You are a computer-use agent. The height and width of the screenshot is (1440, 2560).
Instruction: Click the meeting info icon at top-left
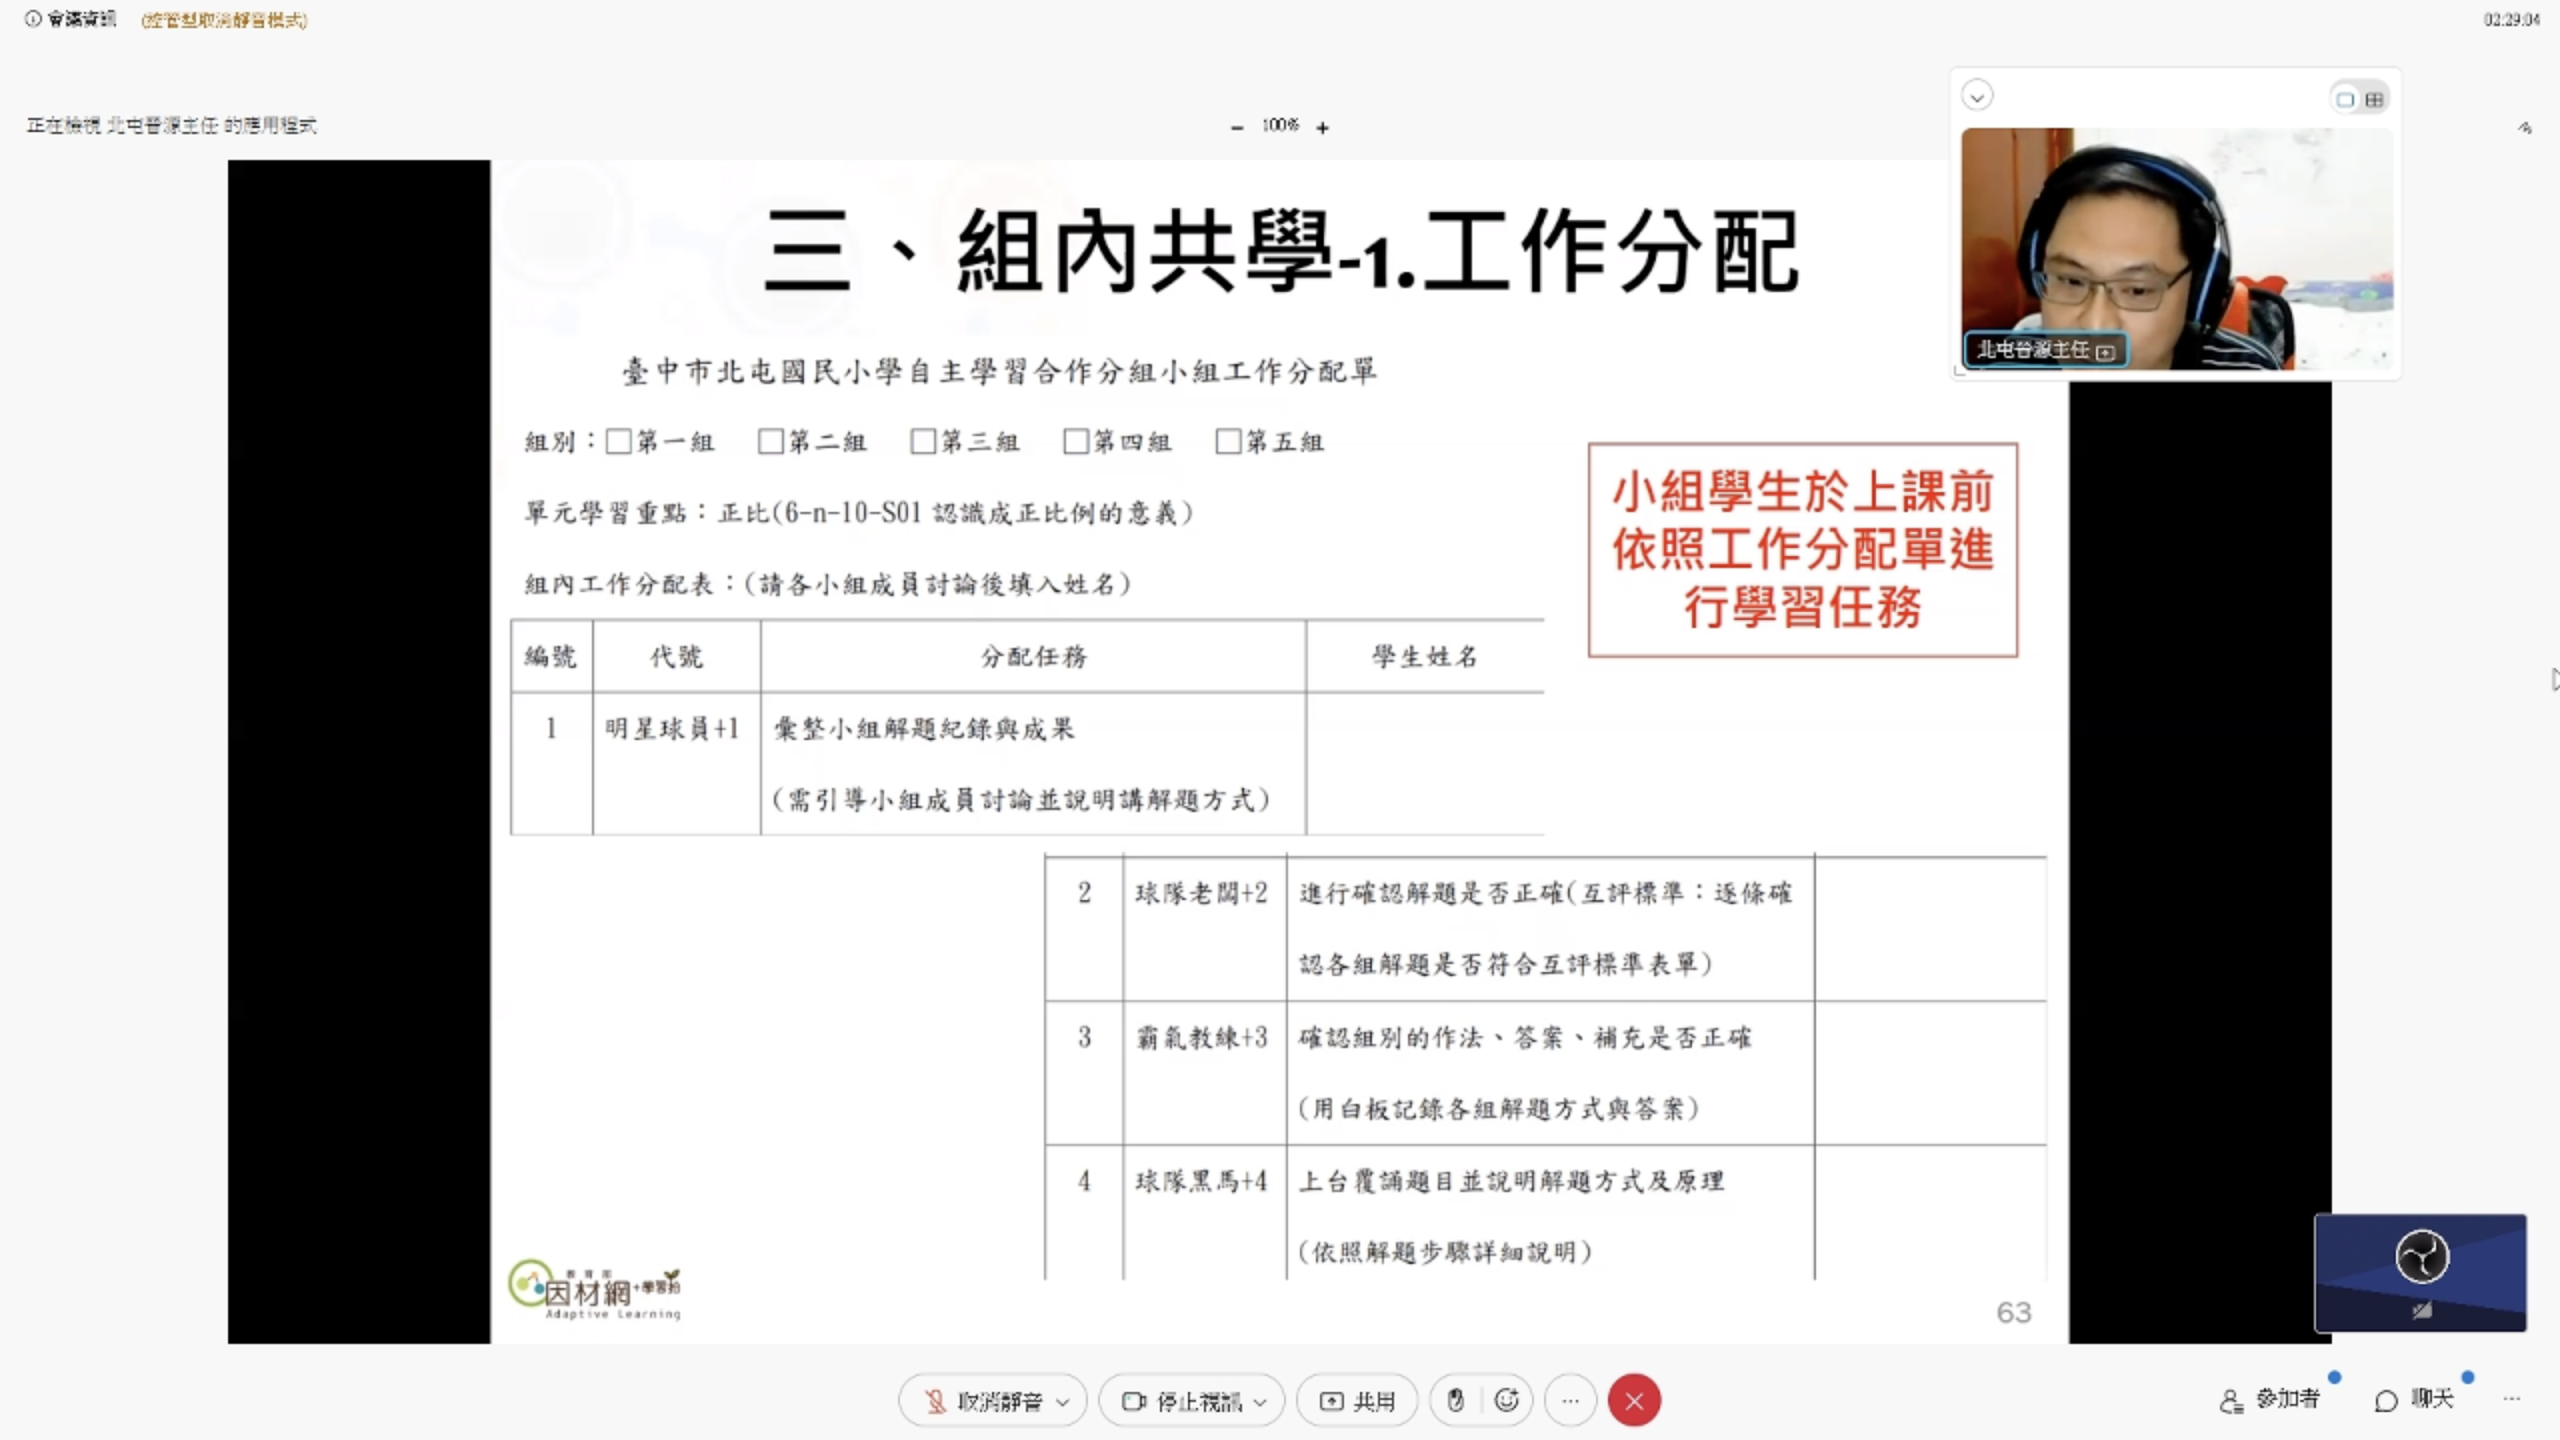point(33,19)
